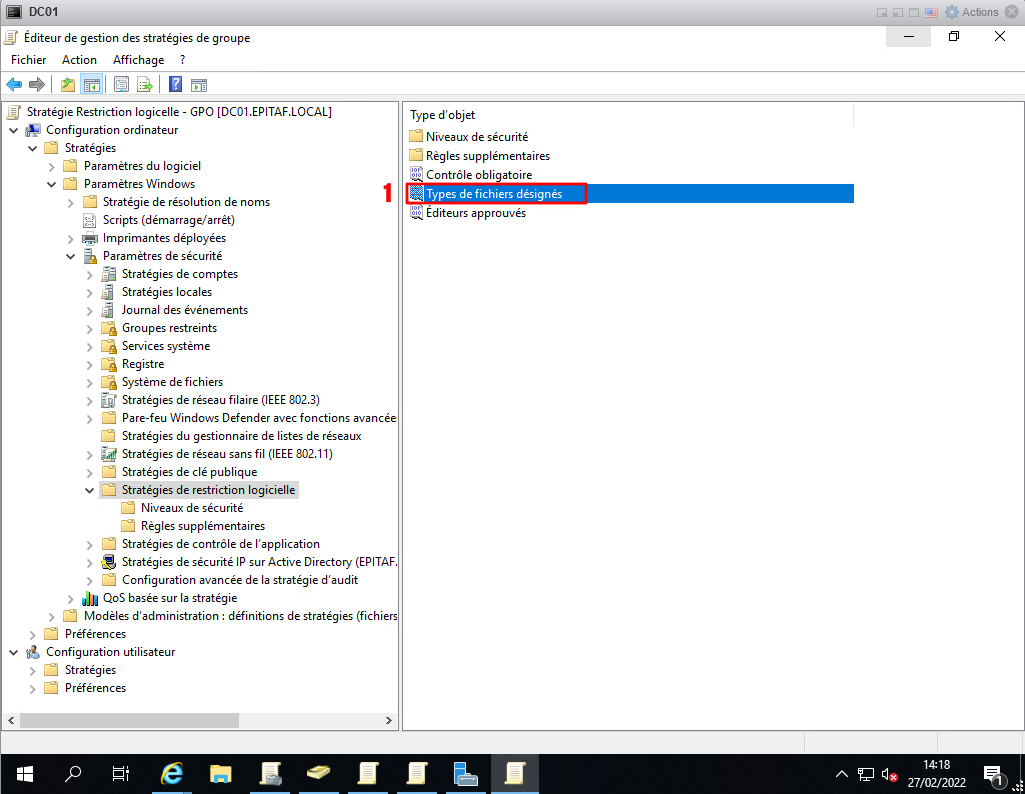Click the Actions button in top bar
Image resolution: width=1025 pixels, height=794 pixels.
[x=972, y=12]
